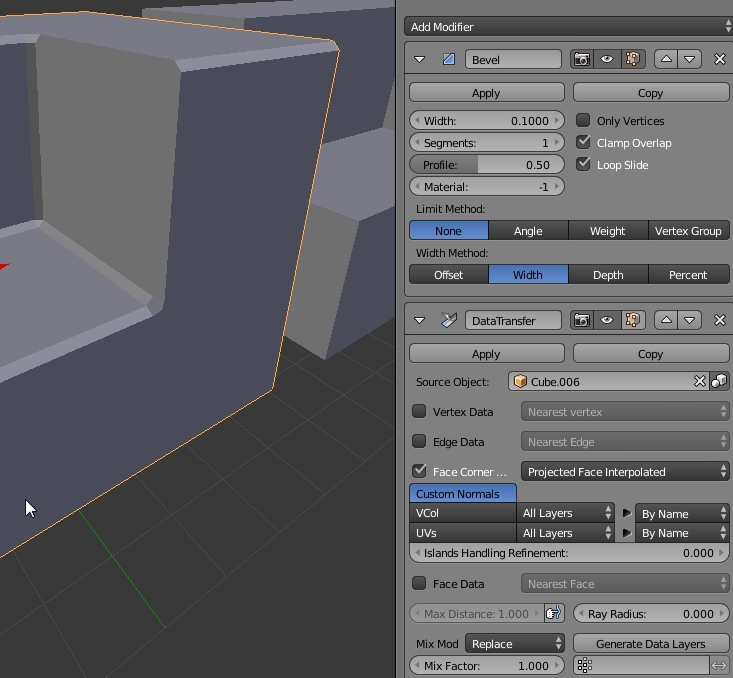733x678 pixels.
Task: Toggle Bevel modifier edit mode display icon
Action: (632, 59)
